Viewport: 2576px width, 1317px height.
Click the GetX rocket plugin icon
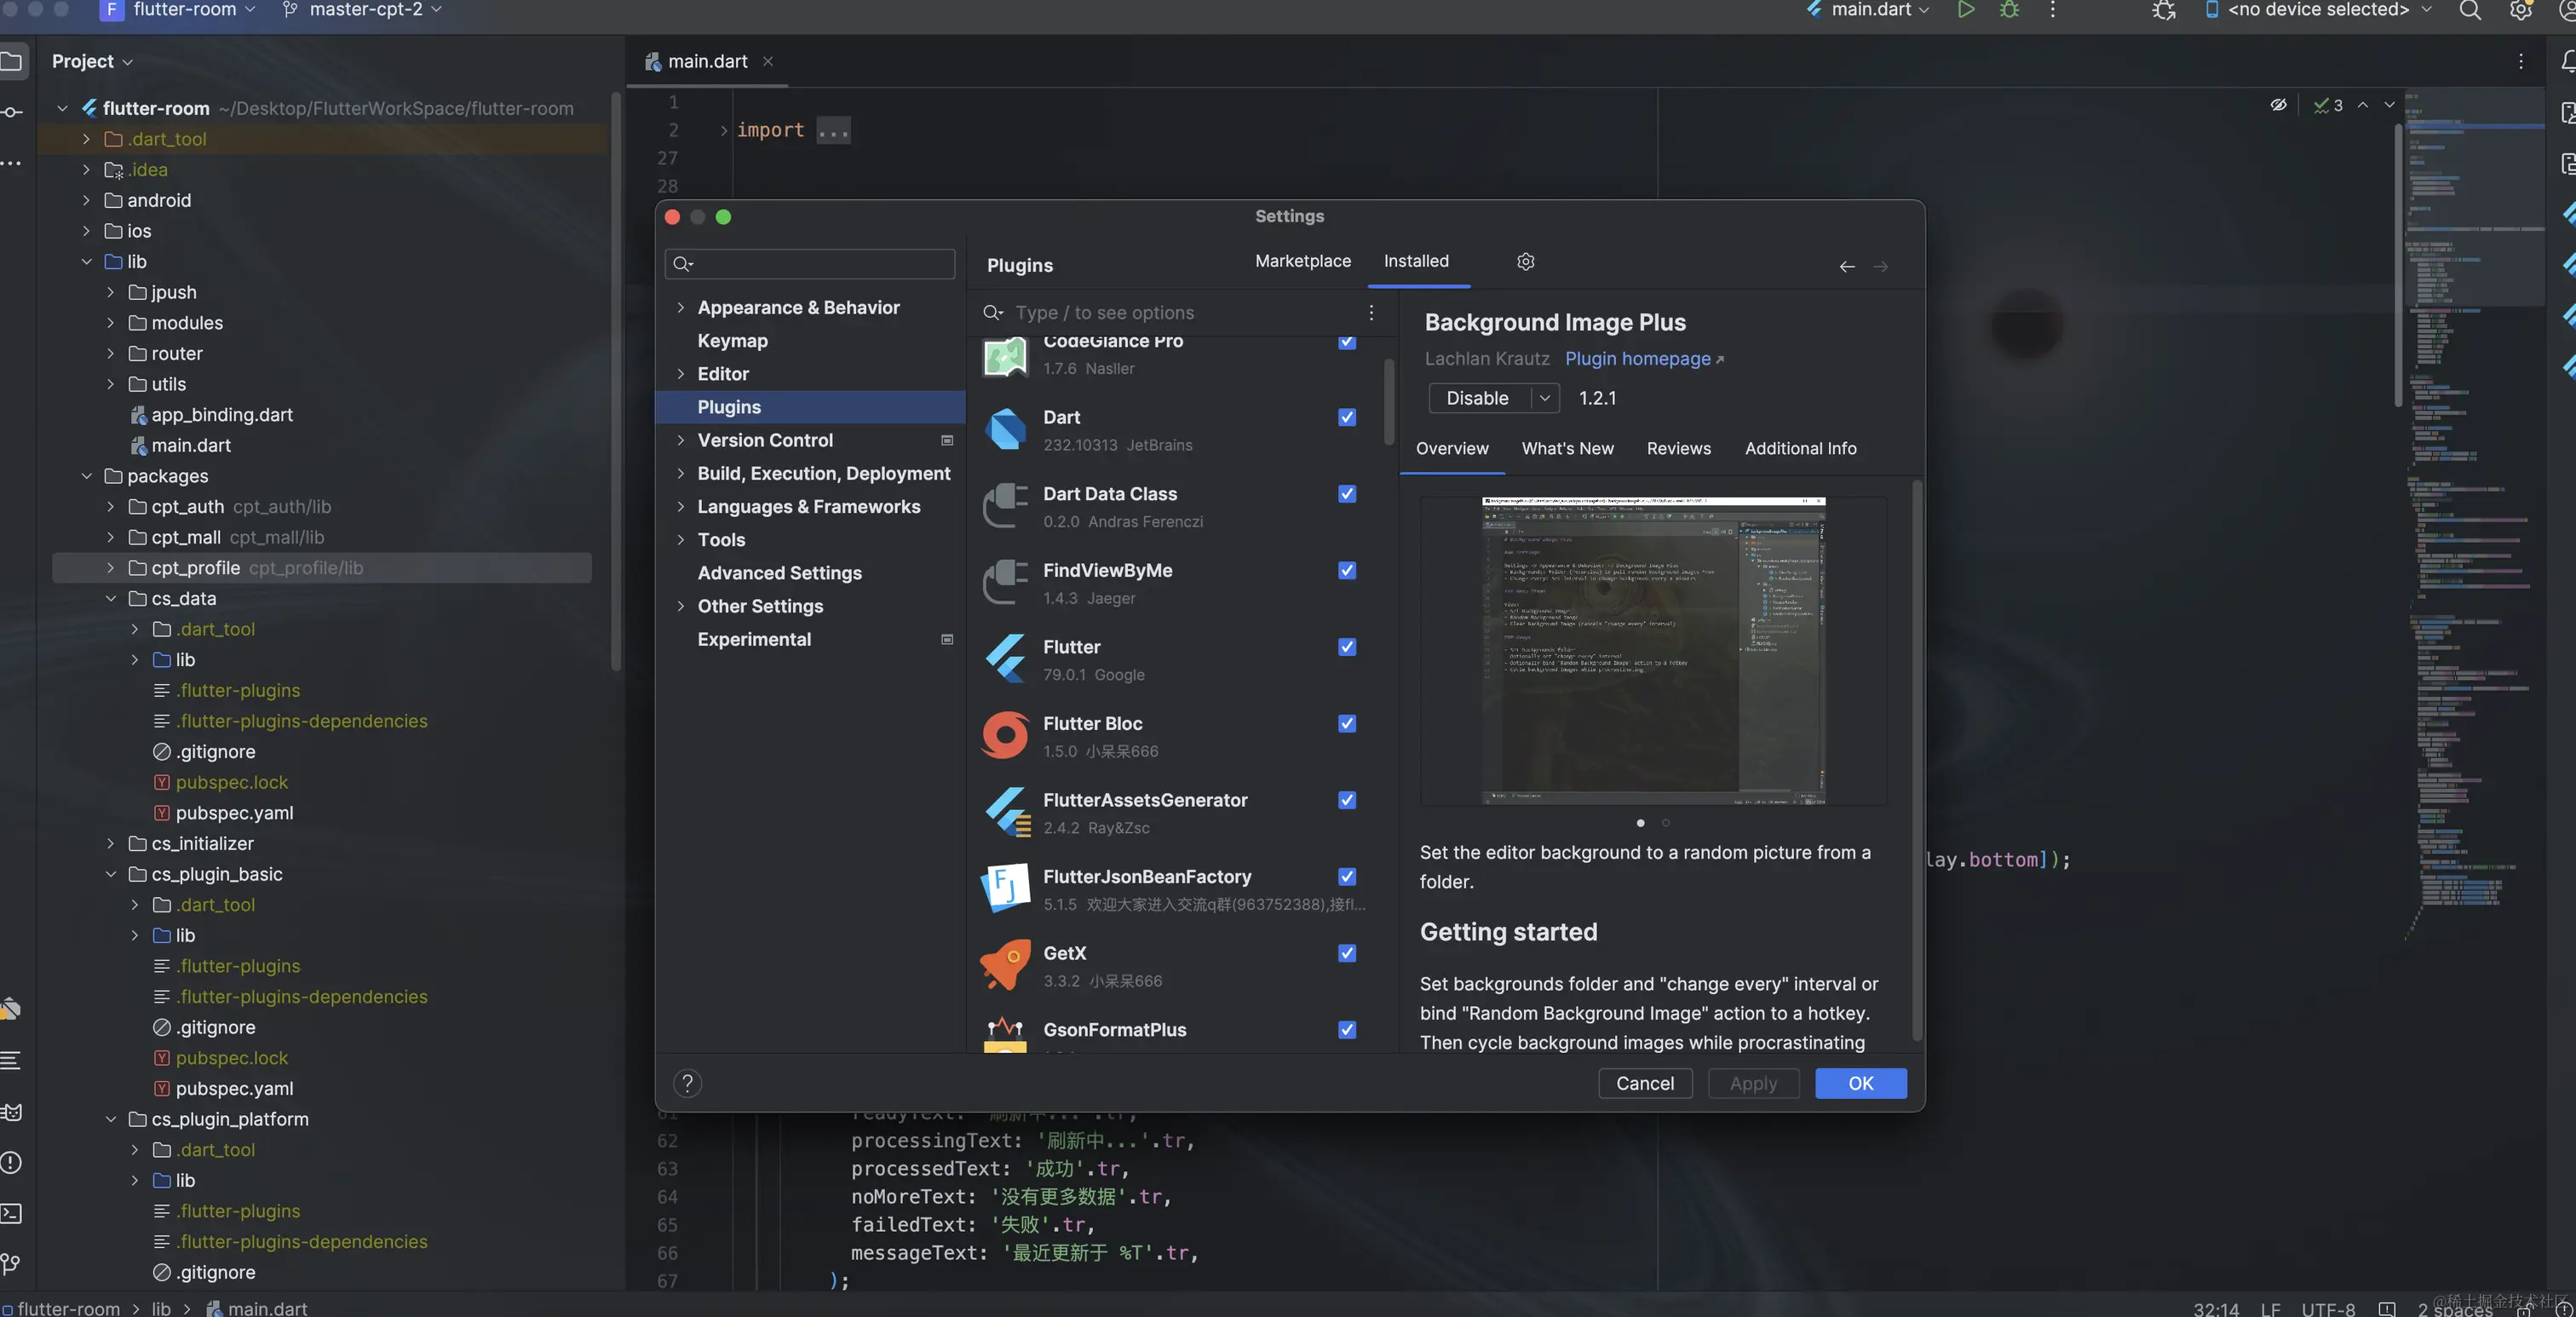[x=1005, y=965]
